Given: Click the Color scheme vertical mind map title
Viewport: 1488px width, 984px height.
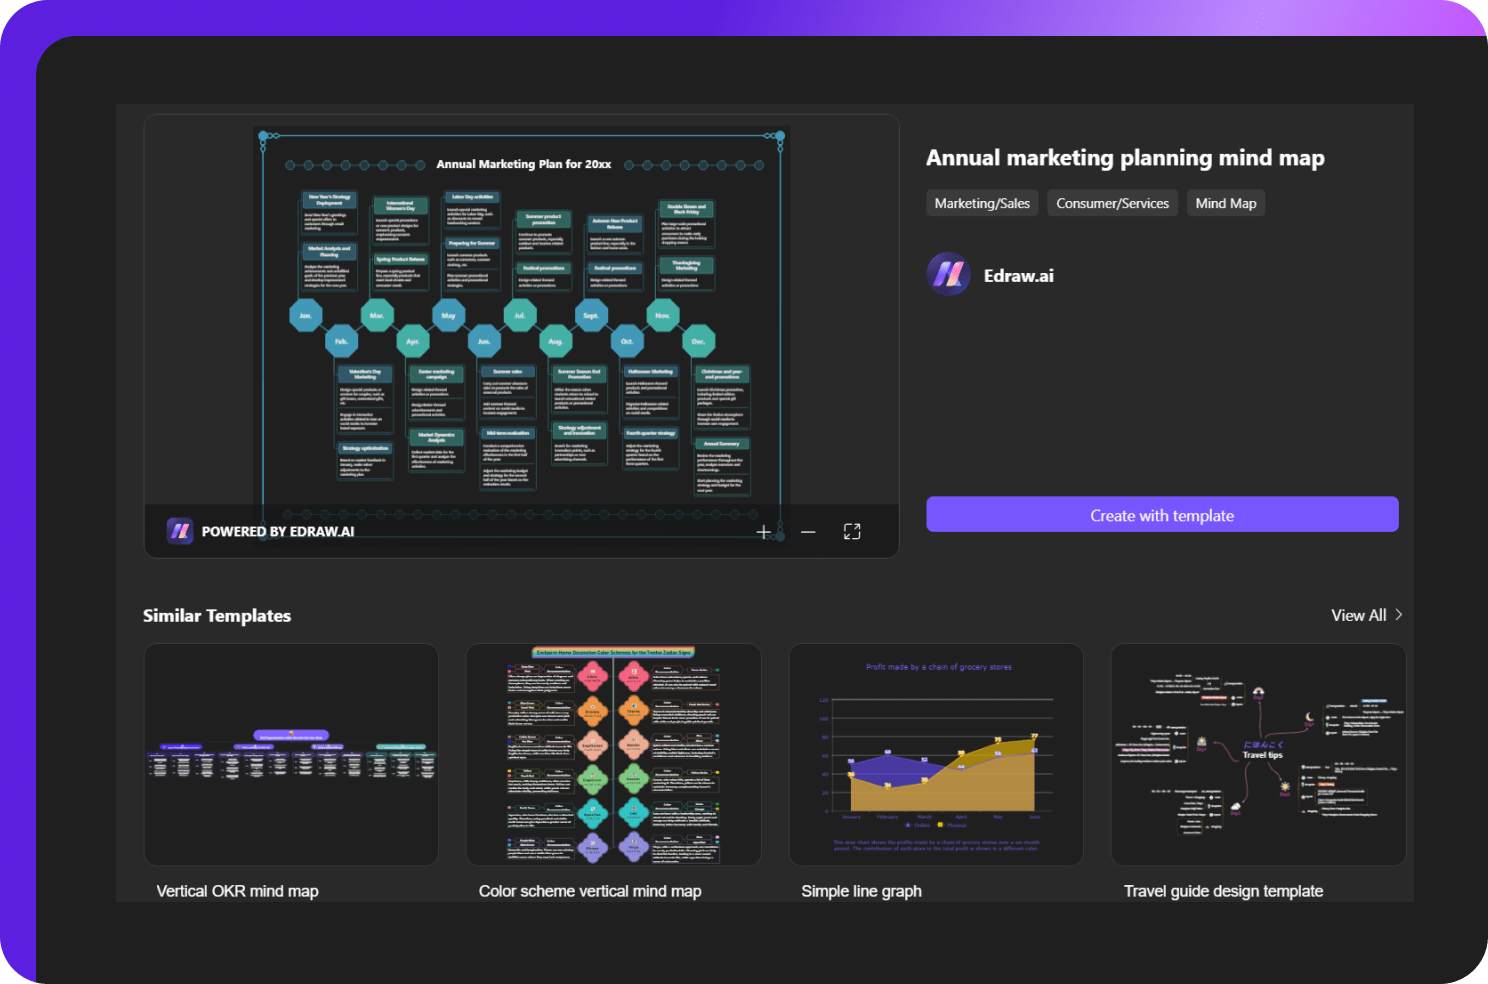Looking at the screenshot, I should 590,891.
